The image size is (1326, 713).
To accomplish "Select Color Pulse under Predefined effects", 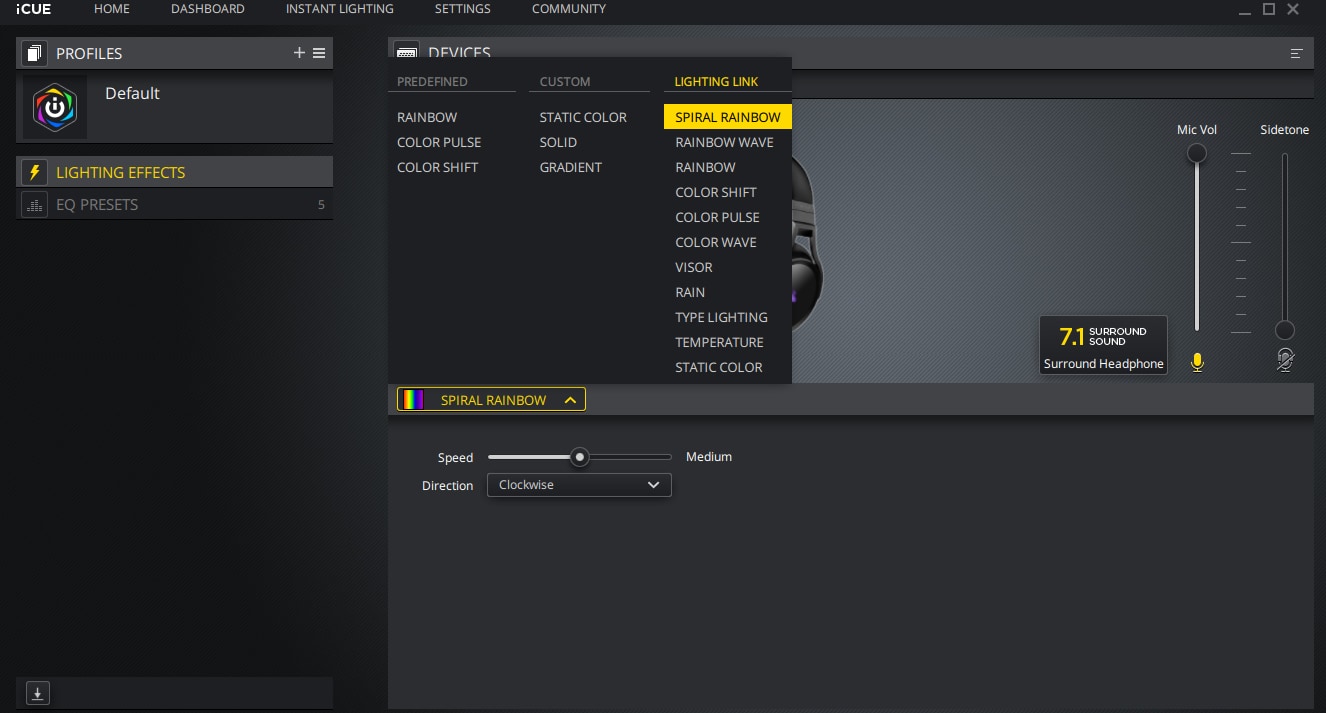I will coord(439,142).
